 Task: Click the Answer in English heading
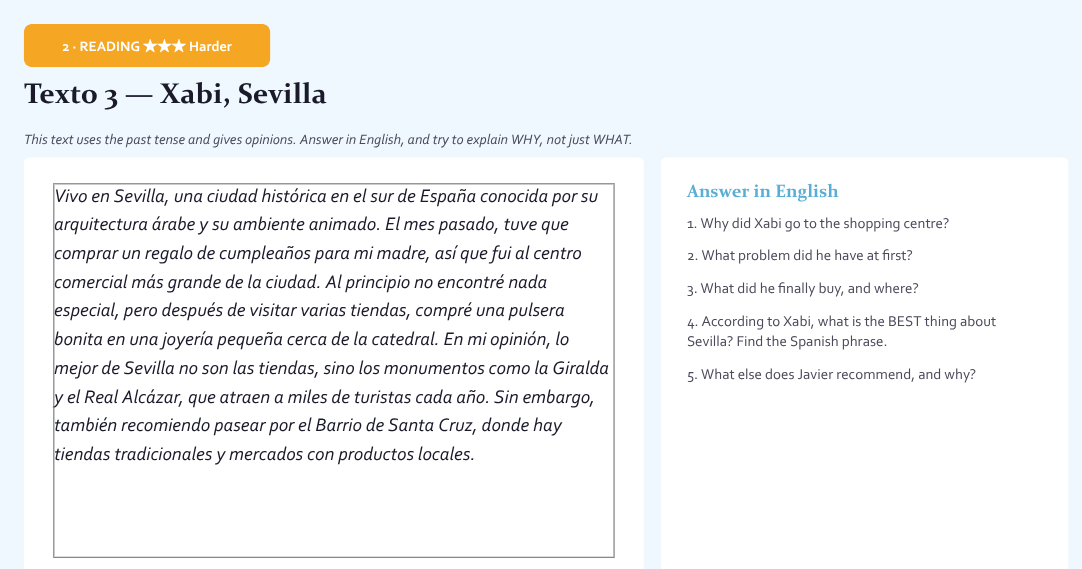coord(763,191)
